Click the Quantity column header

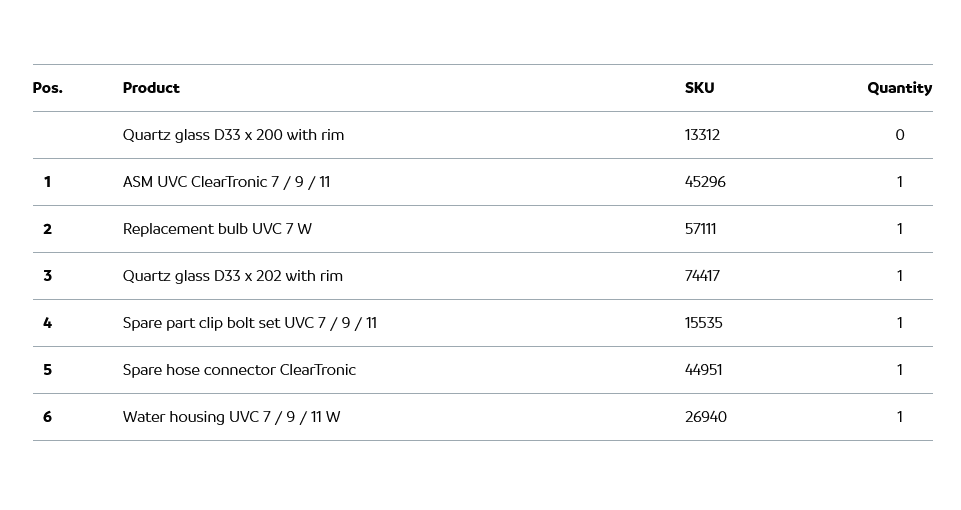pyautogui.click(x=899, y=88)
